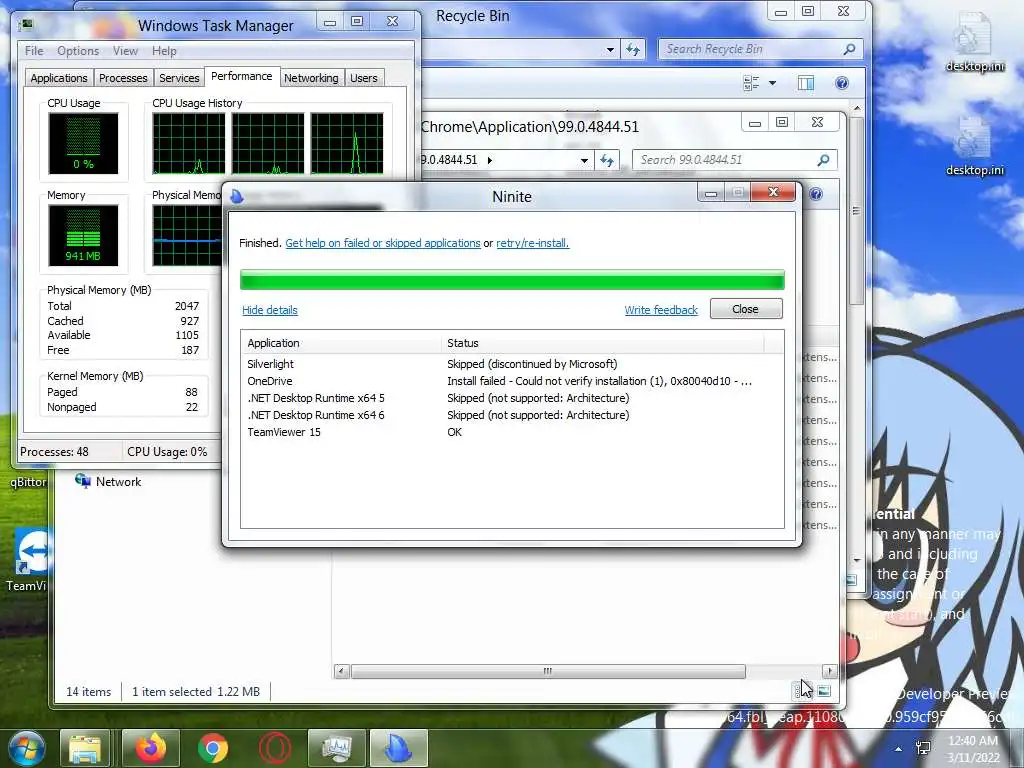Open the View menu in Task Manager
The image size is (1024, 768).
[x=125, y=51]
